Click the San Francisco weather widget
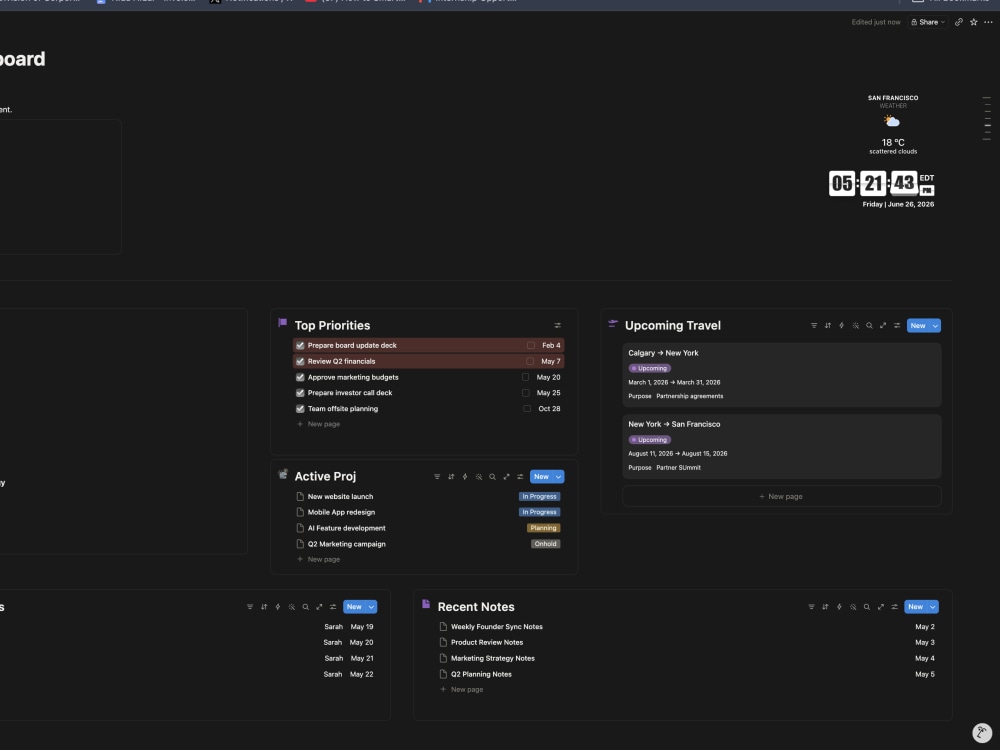The height and width of the screenshot is (750, 1000). pyautogui.click(x=893, y=124)
